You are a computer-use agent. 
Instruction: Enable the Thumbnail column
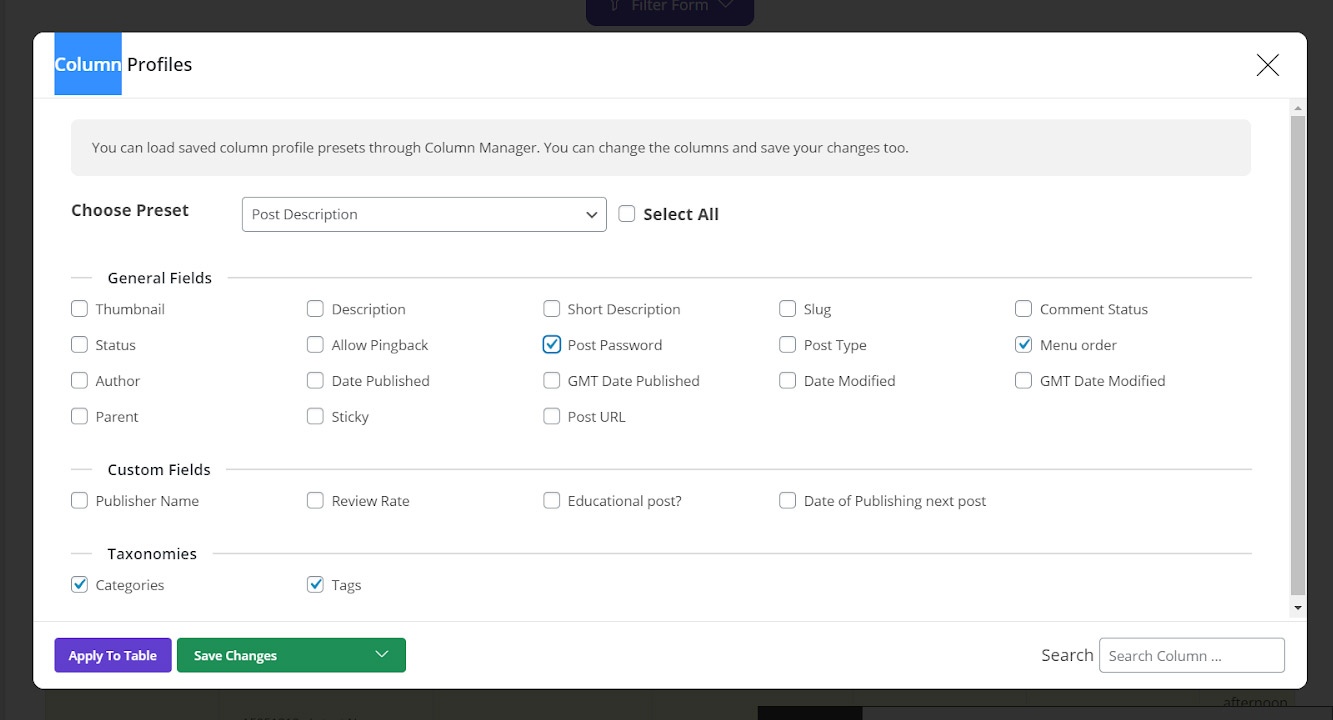(x=79, y=308)
